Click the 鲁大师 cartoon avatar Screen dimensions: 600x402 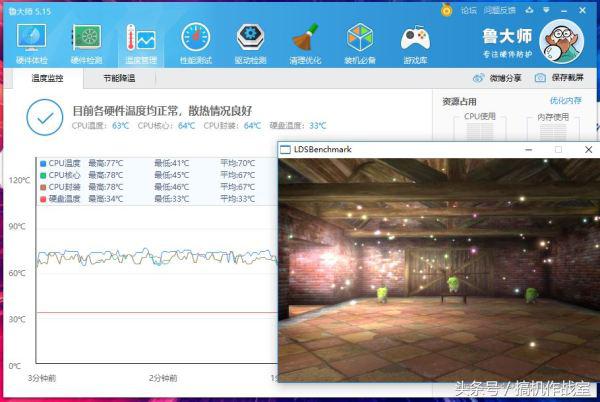tap(561, 41)
